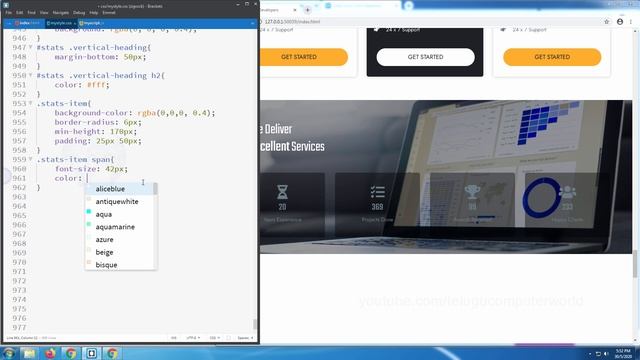Choose azure from color suggestions
The height and width of the screenshot is (360, 640).
[119, 240]
